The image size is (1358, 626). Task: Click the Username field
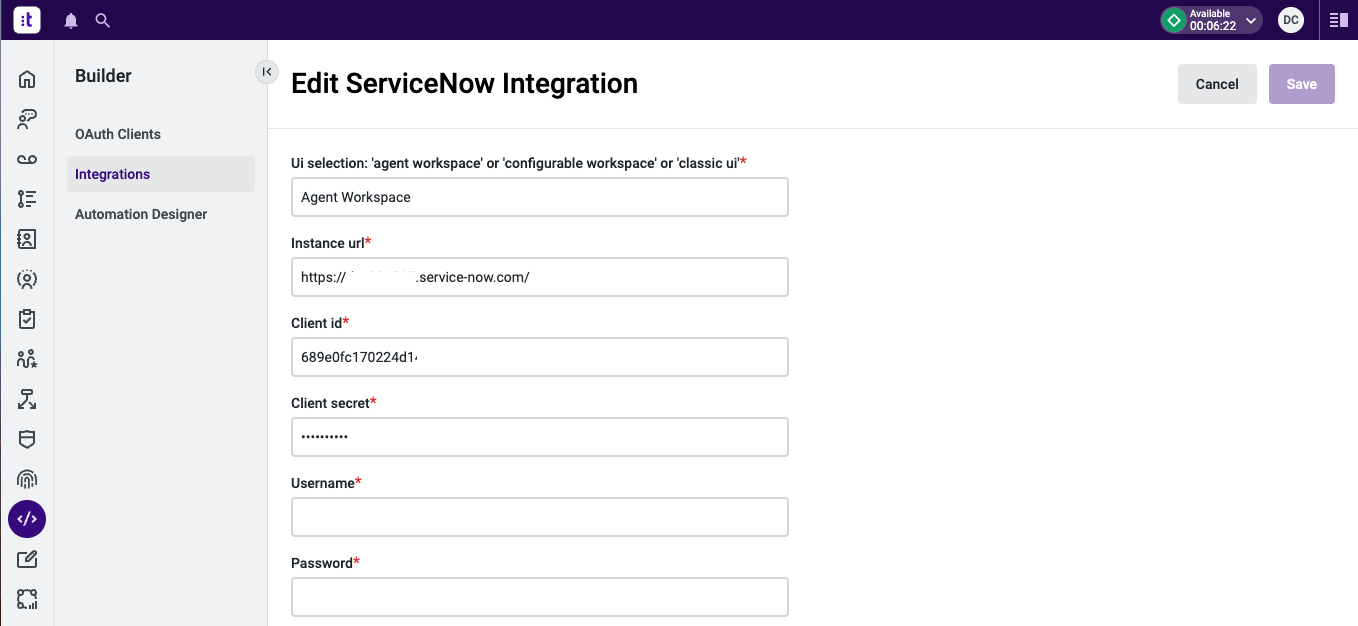[540, 517]
